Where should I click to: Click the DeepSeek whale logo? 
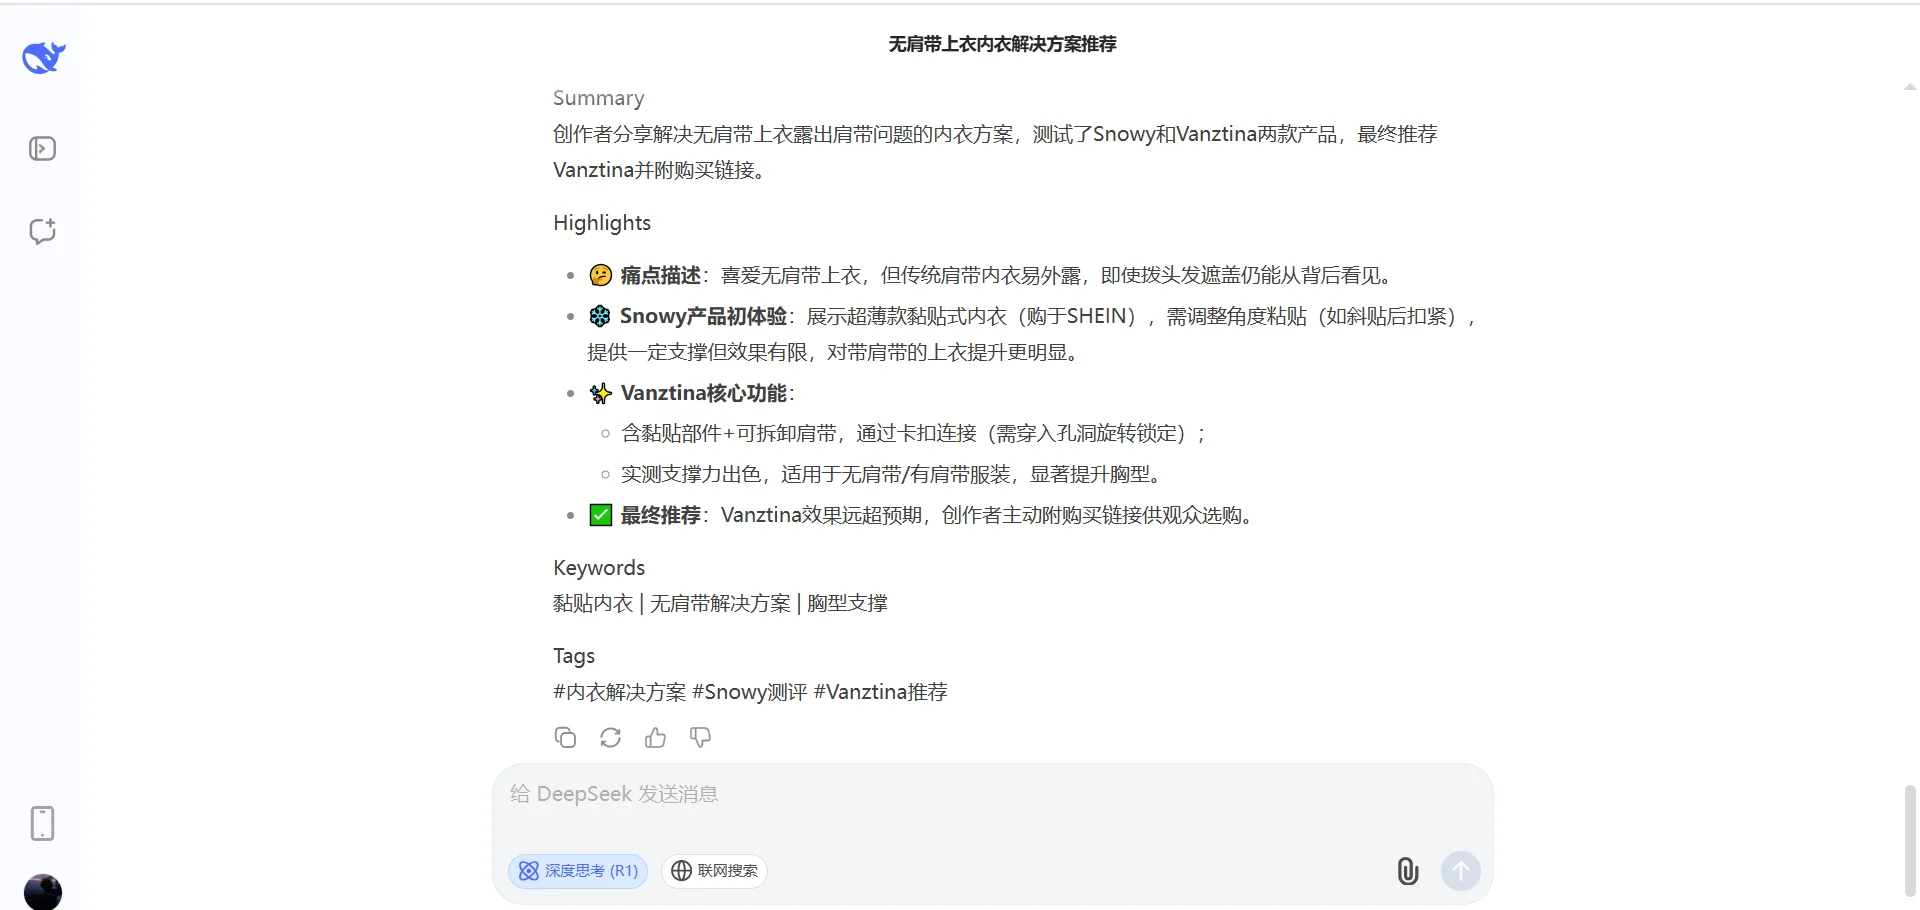click(x=41, y=57)
